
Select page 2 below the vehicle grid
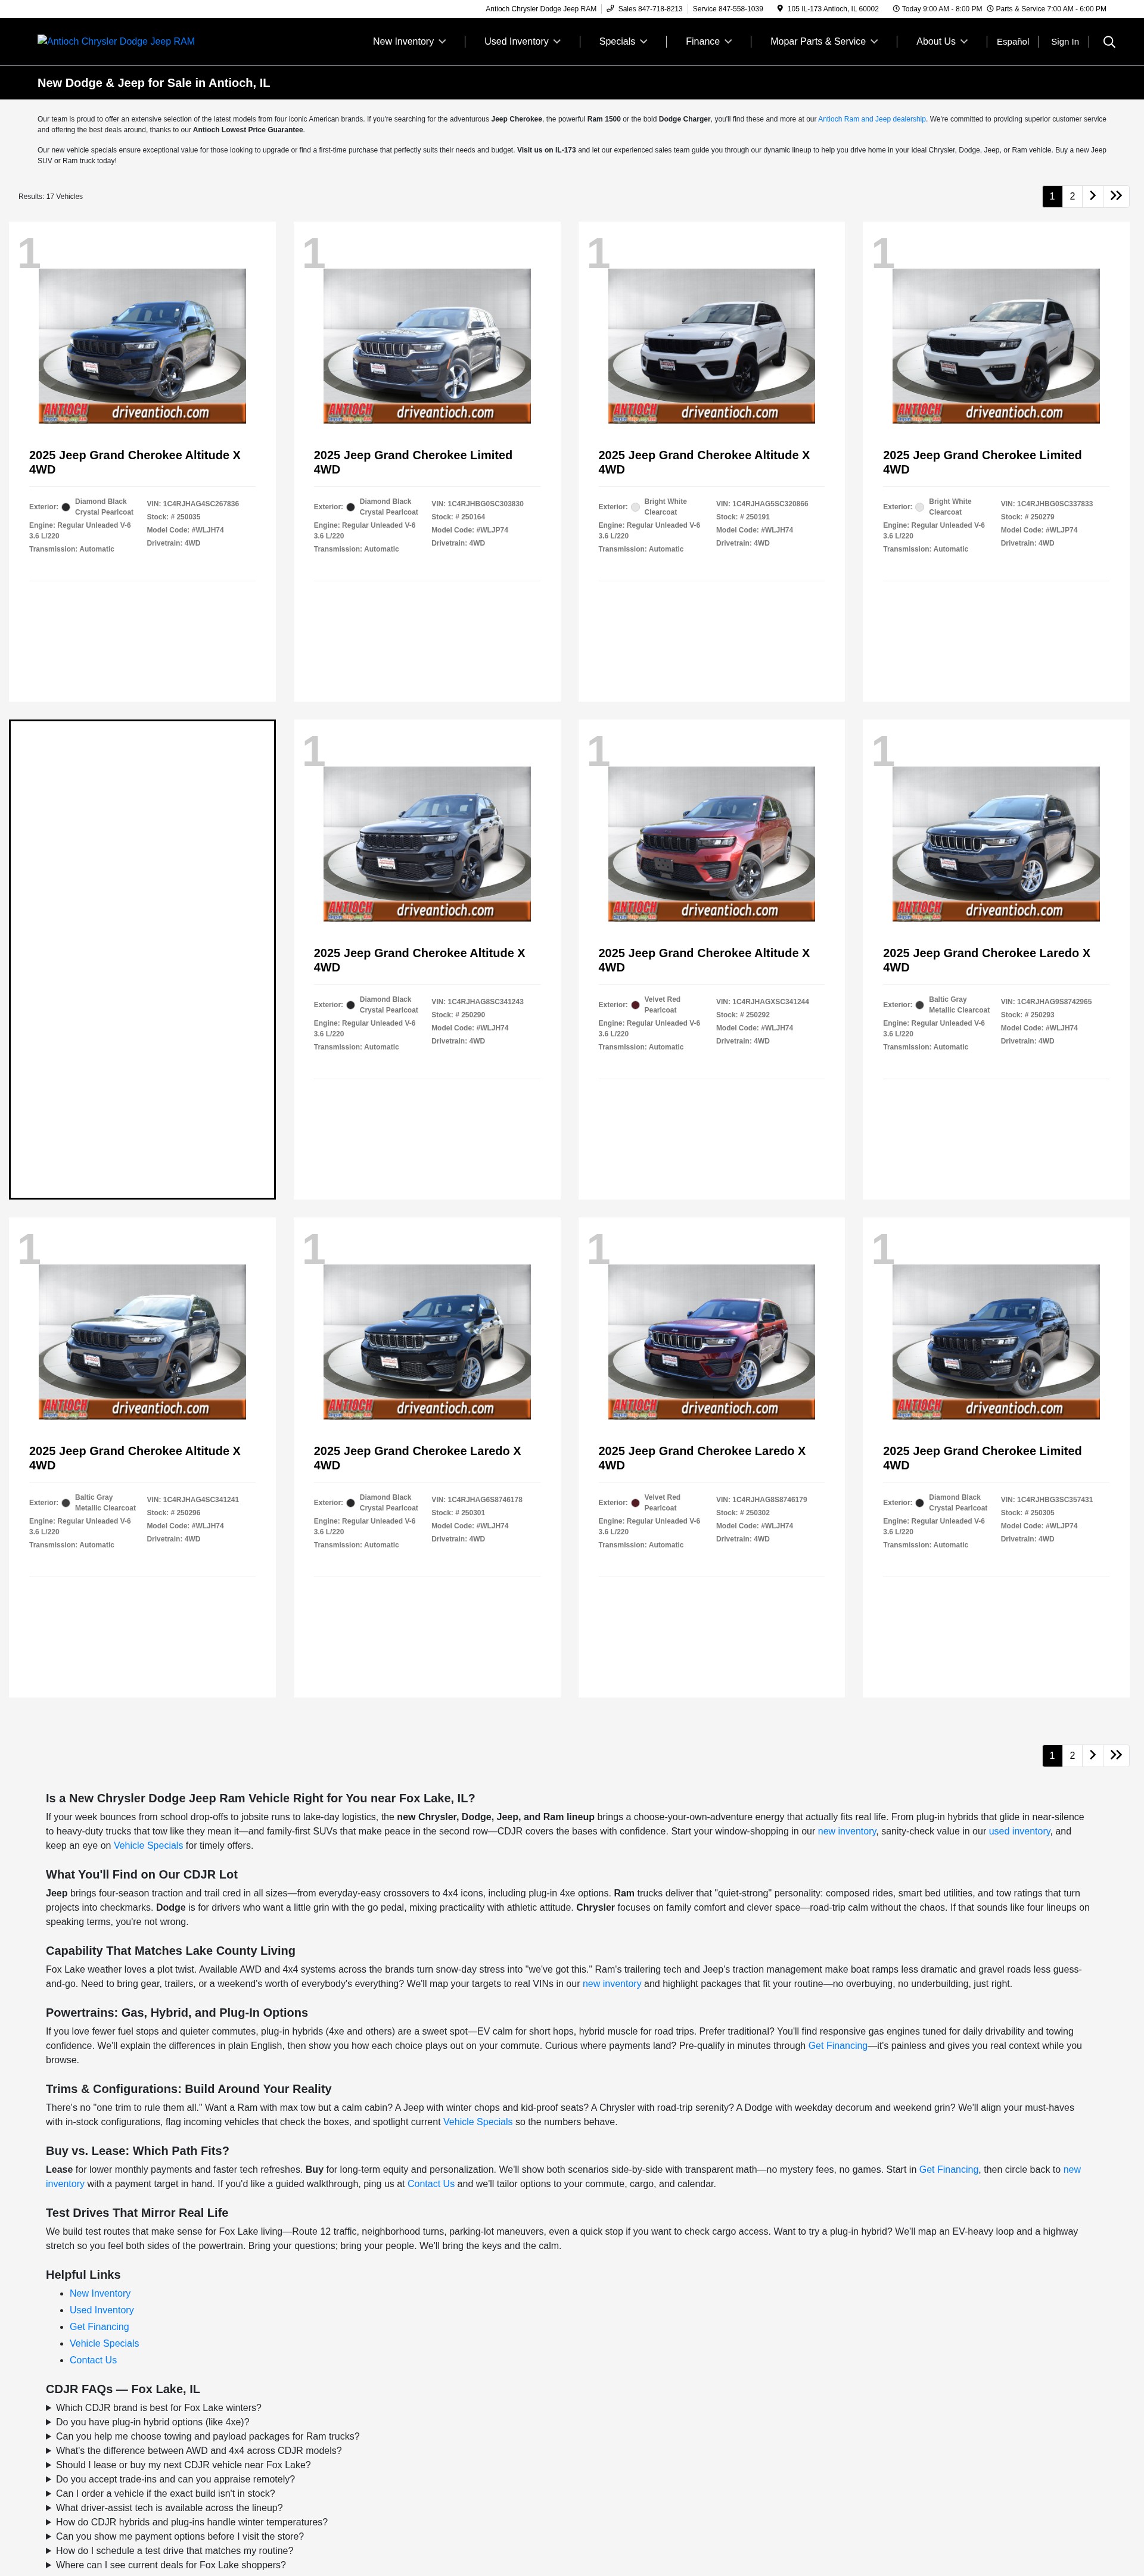(1072, 1755)
